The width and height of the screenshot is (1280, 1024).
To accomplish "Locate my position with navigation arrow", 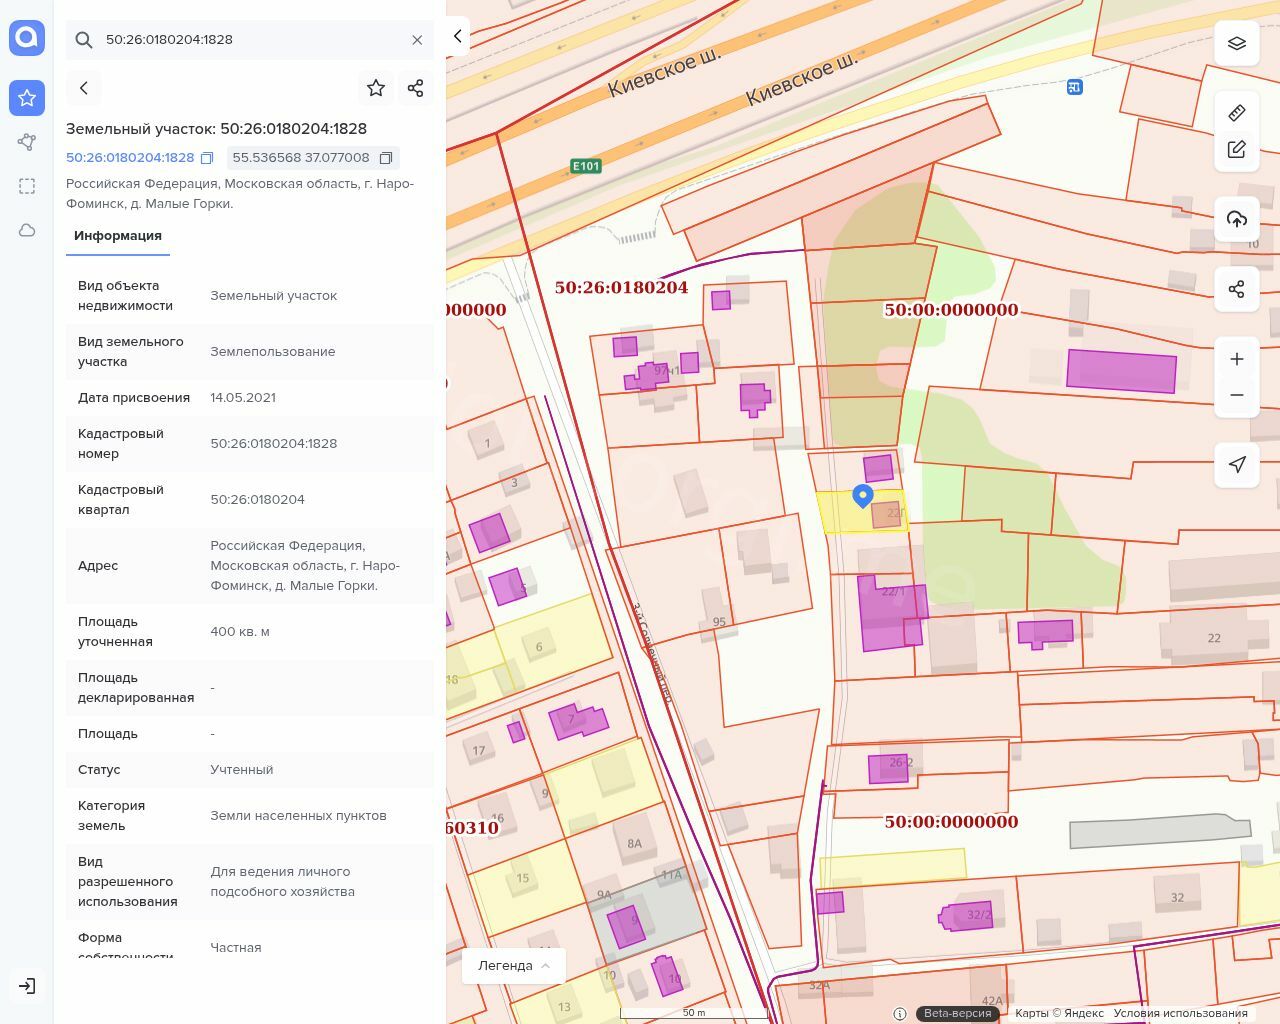I will point(1237,464).
